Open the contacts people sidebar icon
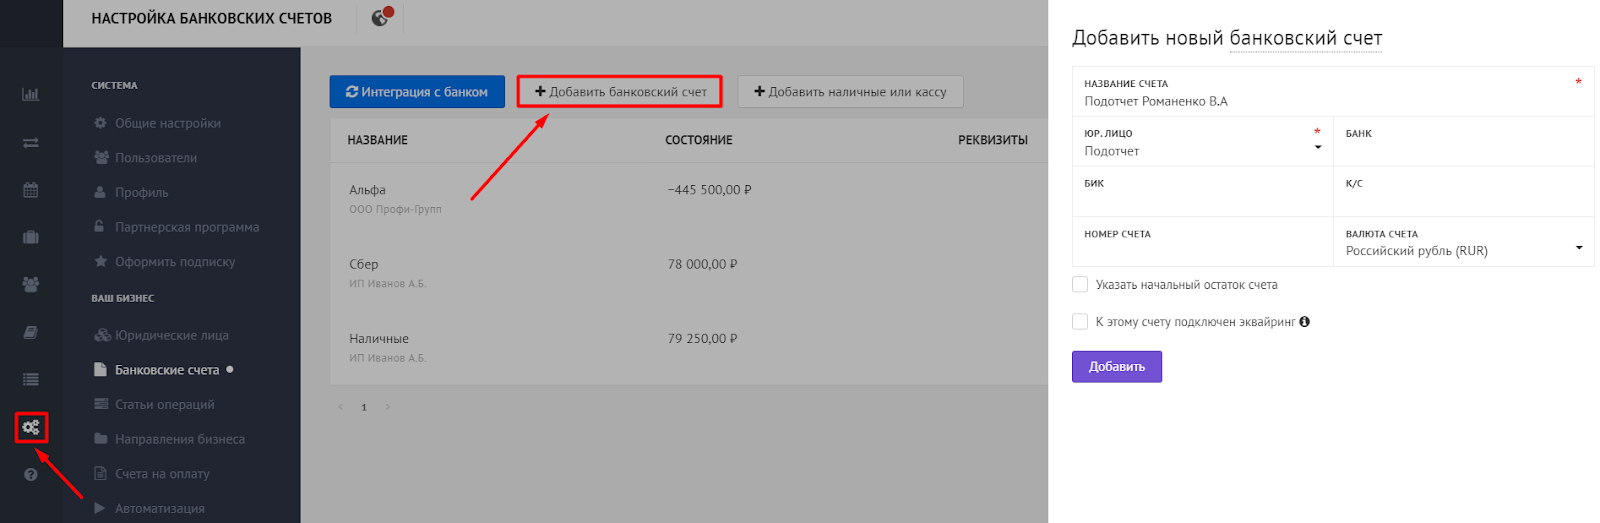Image resolution: width=1600 pixels, height=523 pixels. click(x=31, y=285)
